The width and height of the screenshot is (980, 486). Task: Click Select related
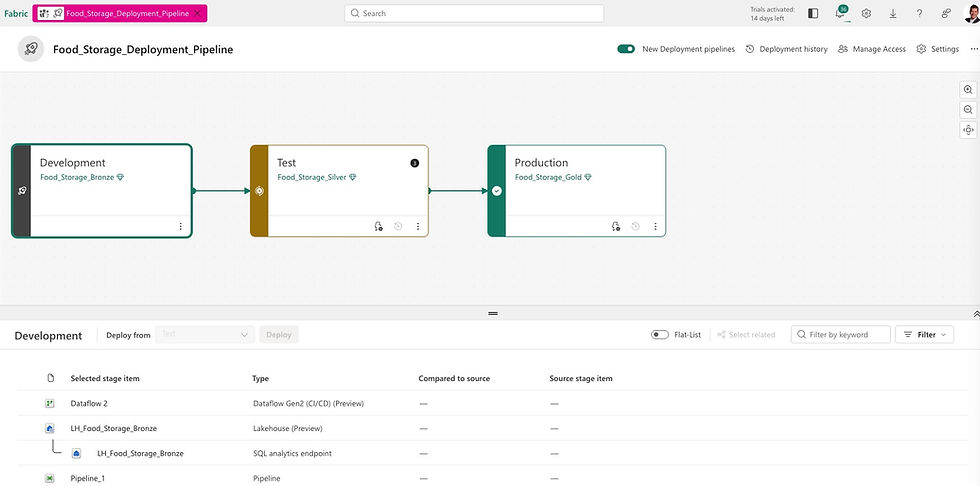pyautogui.click(x=746, y=335)
